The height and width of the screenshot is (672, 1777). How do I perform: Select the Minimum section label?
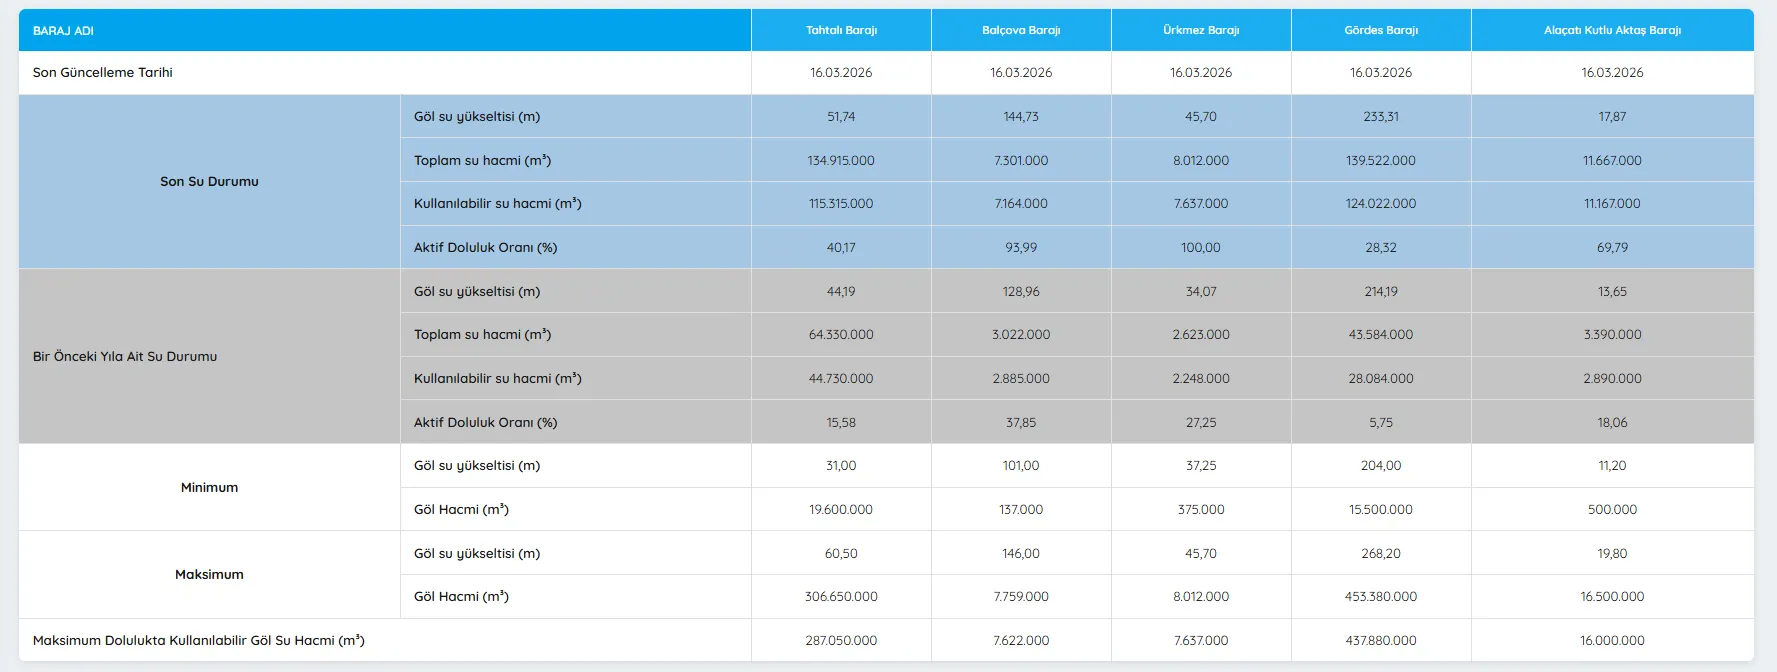pyautogui.click(x=209, y=488)
